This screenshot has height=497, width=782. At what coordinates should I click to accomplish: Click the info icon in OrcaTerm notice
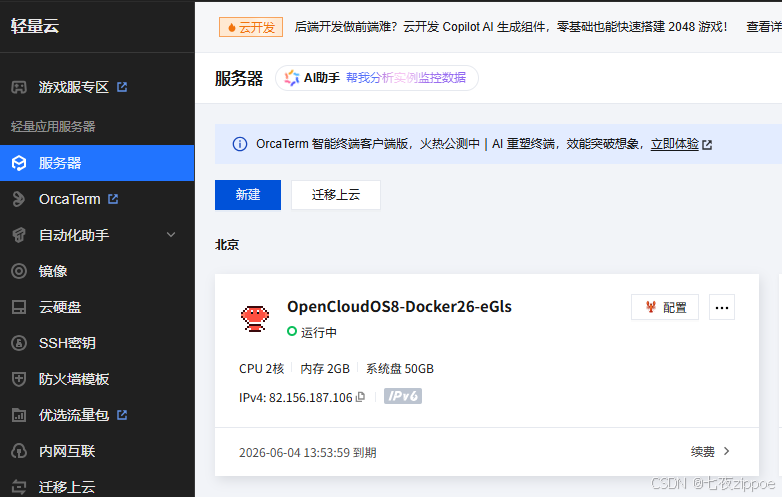tap(240, 144)
